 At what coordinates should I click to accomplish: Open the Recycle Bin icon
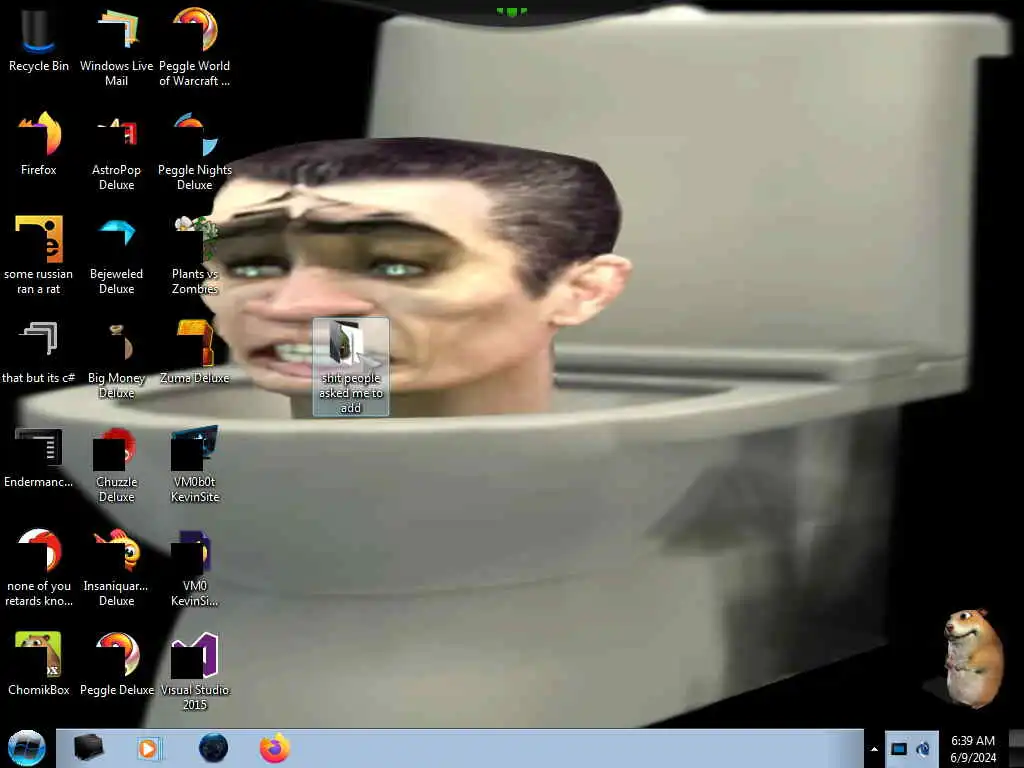39,40
